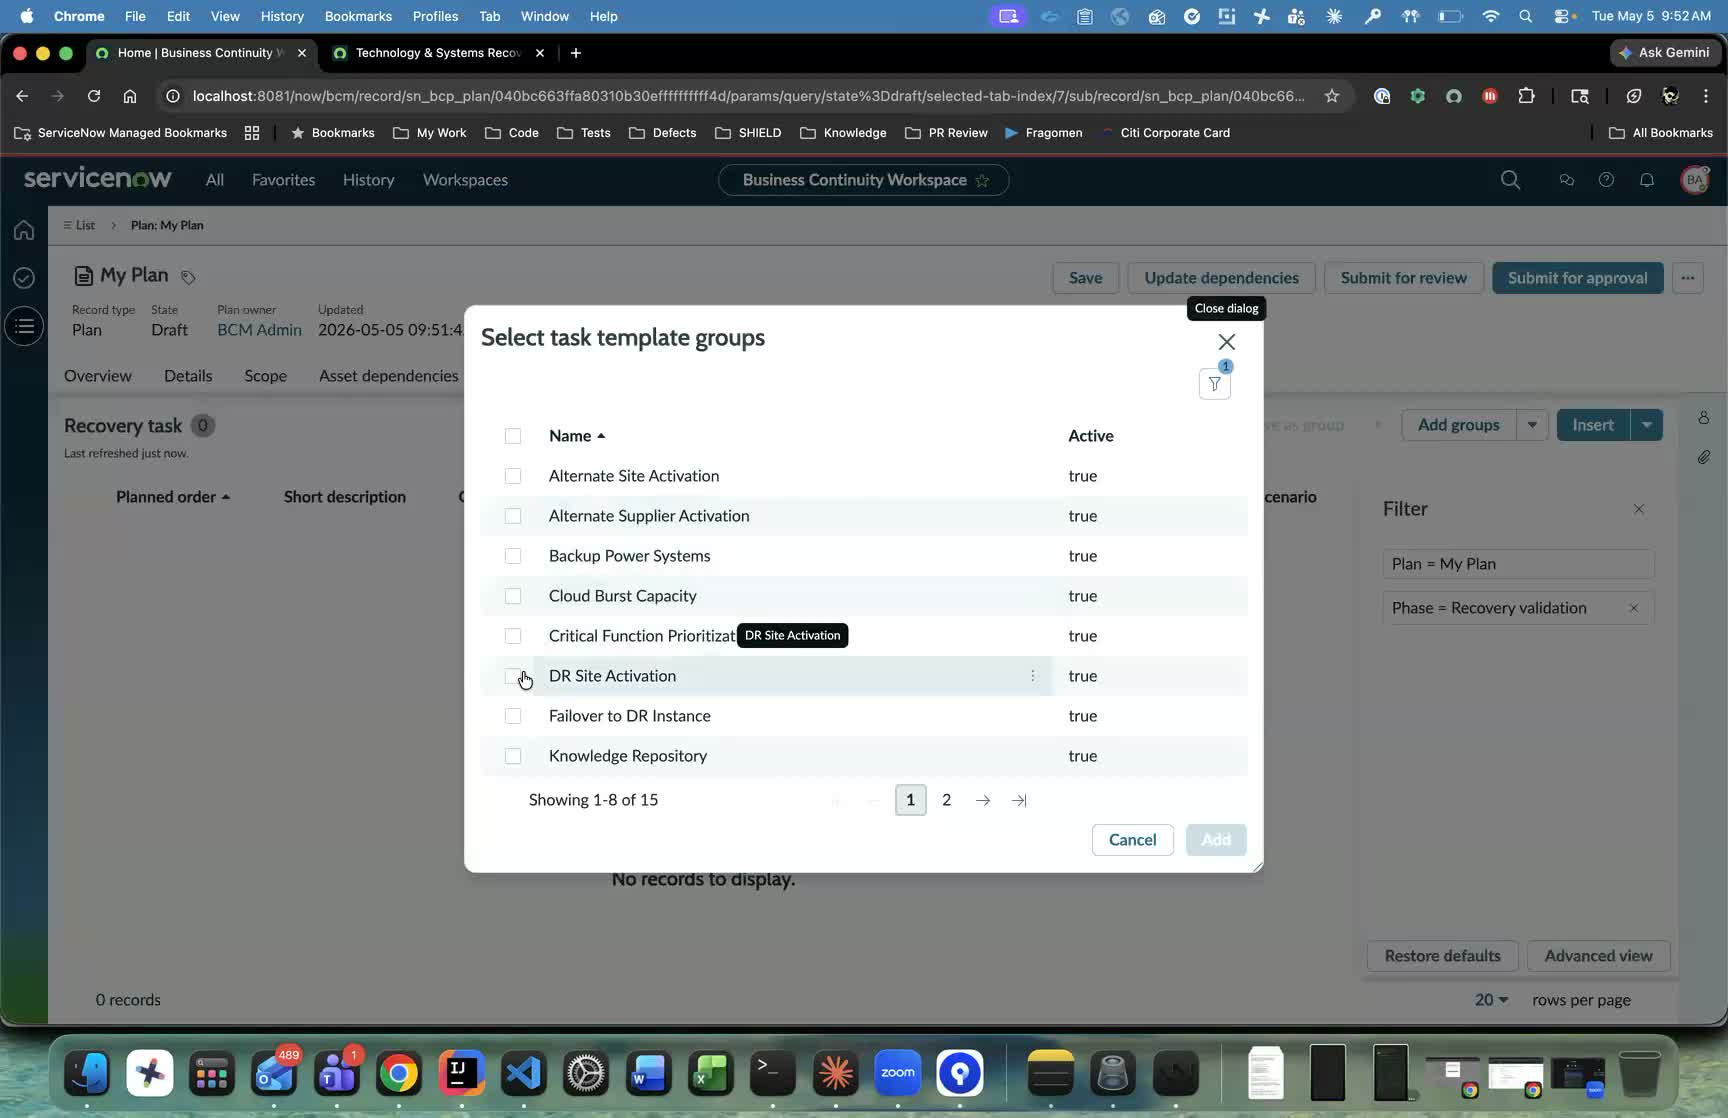Check Backup Power Systems row

[x=513, y=556]
